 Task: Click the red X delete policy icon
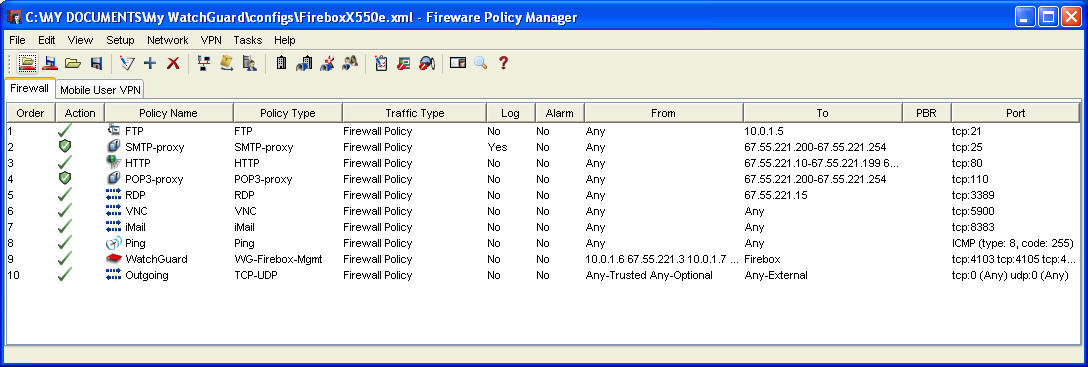[173, 63]
